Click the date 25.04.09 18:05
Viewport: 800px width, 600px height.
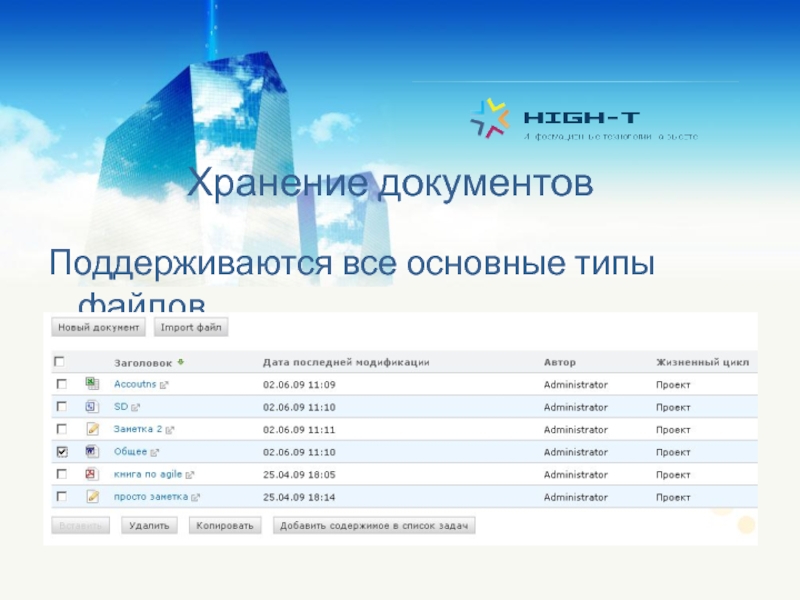coord(299,474)
